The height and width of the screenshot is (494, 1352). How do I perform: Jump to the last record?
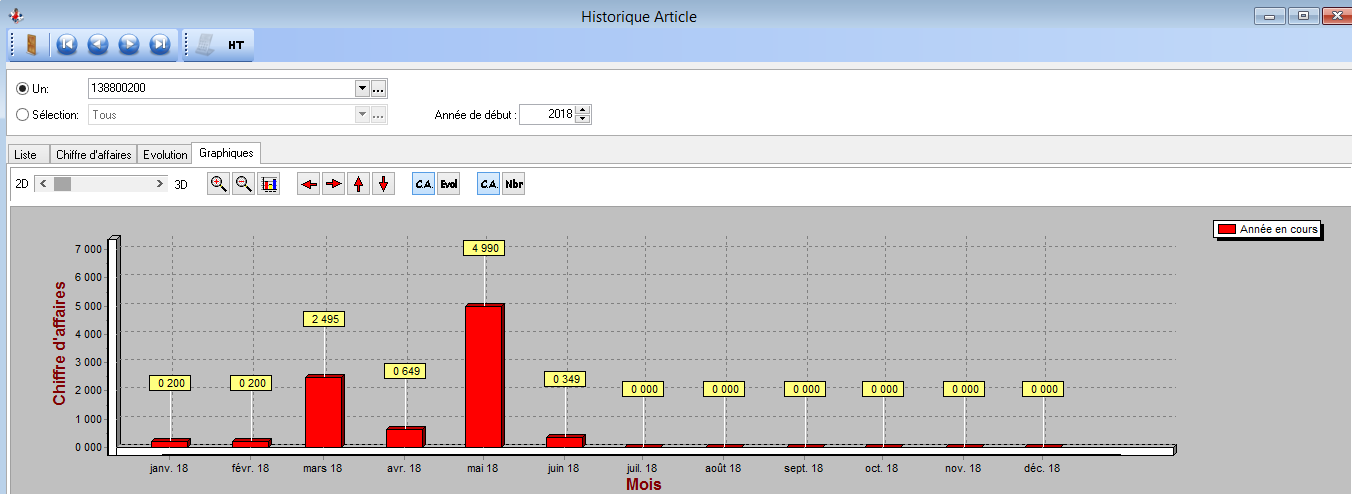click(x=159, y=44)
